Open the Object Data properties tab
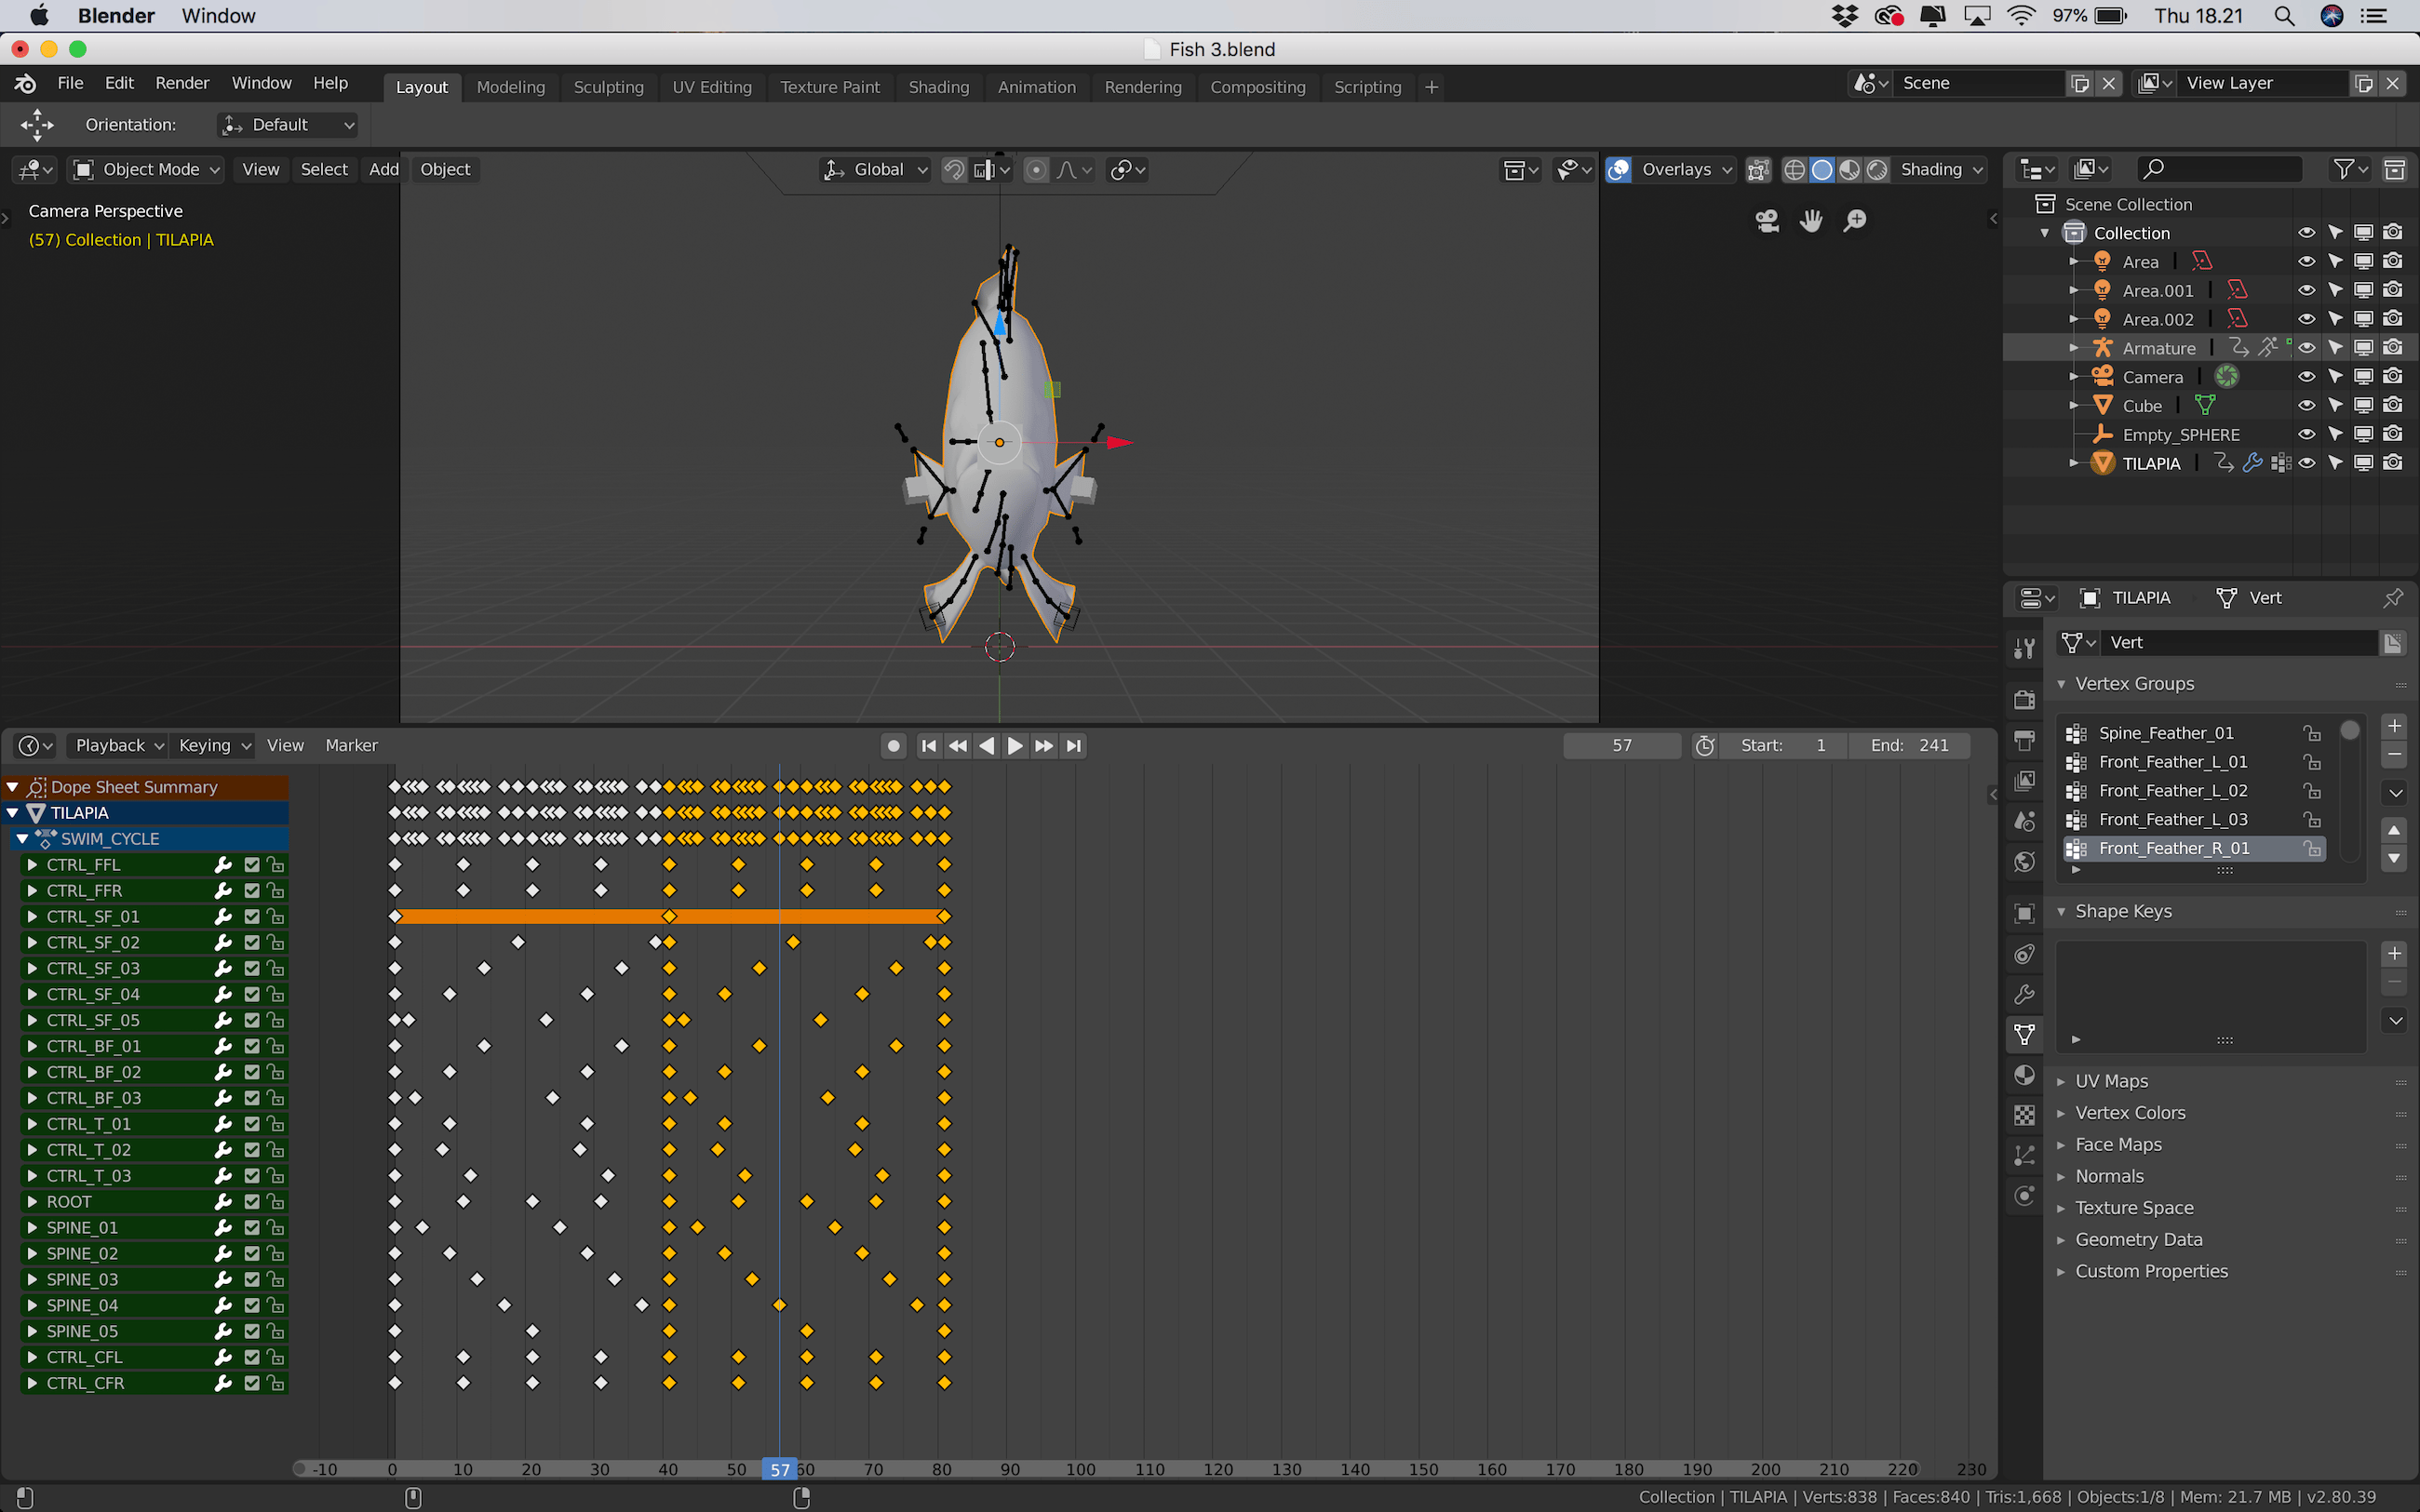 coord(2024,1035)
